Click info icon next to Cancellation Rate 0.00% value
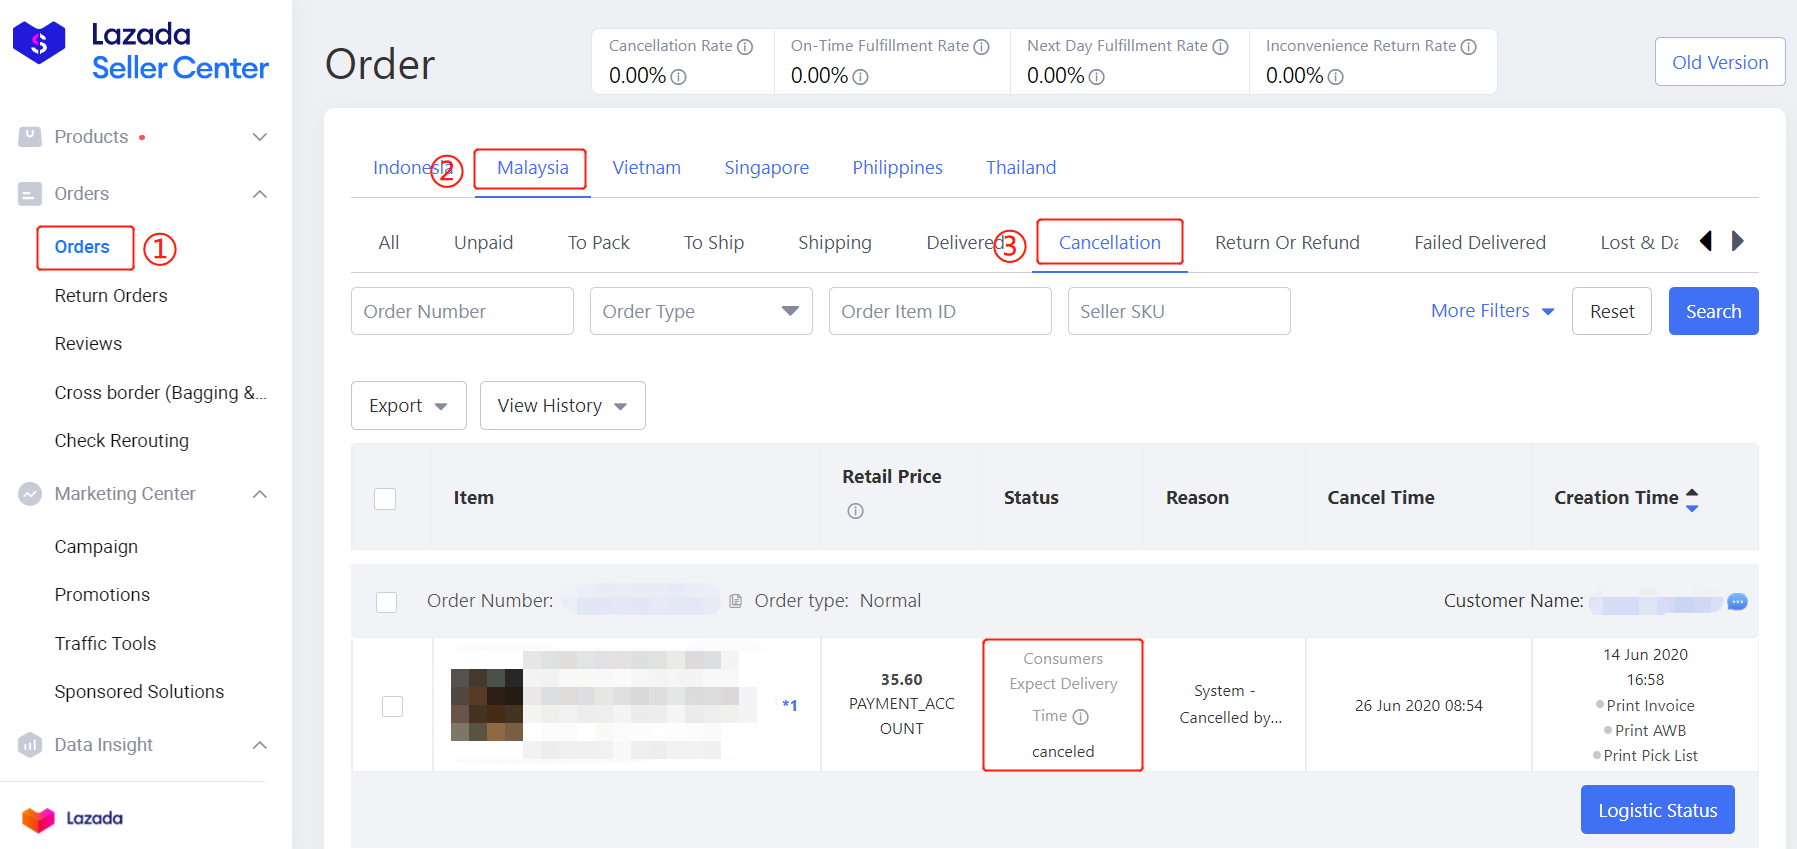1797x849 pixels. 678,77
